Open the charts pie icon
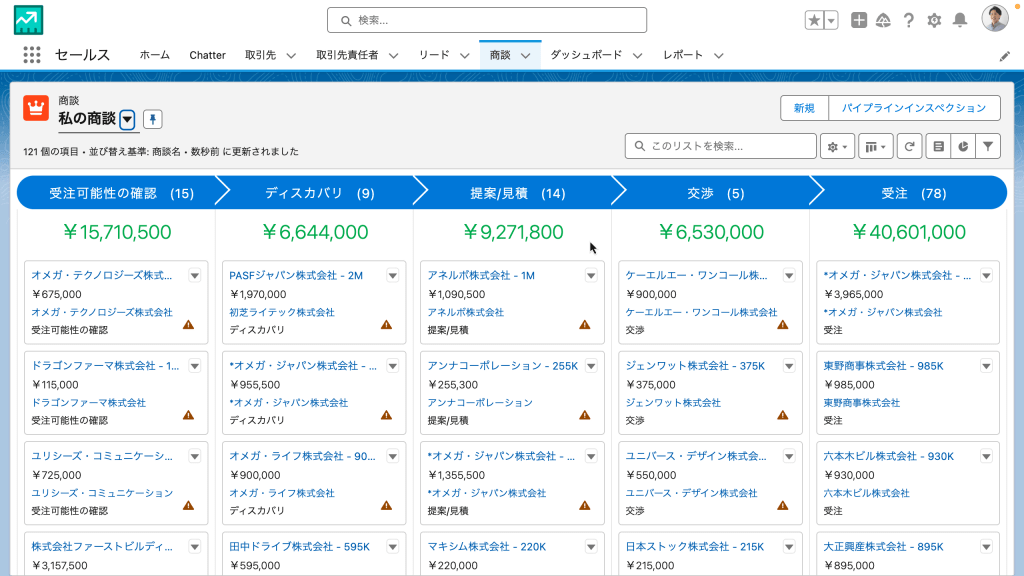This screenshot has height=576, width=1024. coord(962,146)
